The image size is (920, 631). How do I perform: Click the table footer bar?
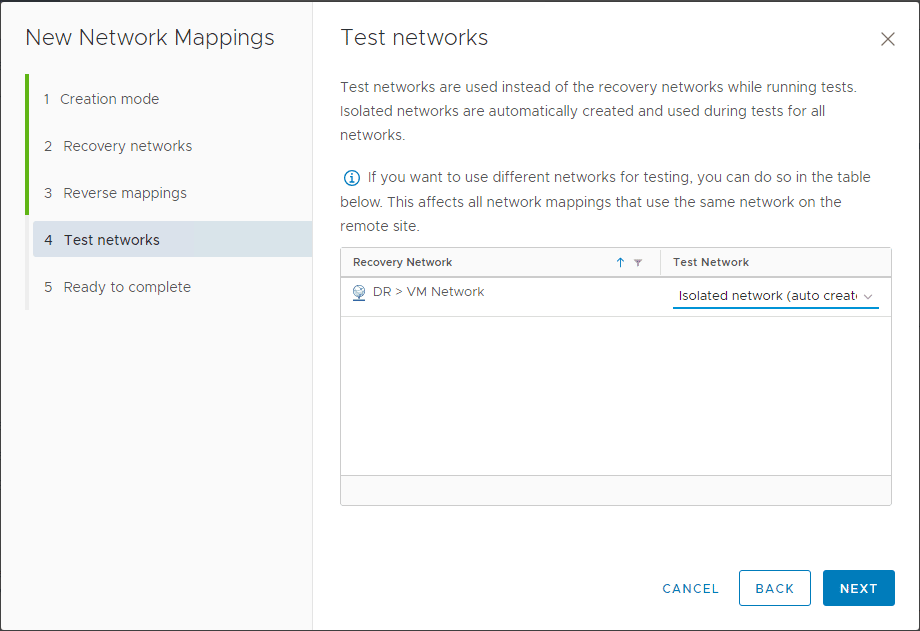615,490
